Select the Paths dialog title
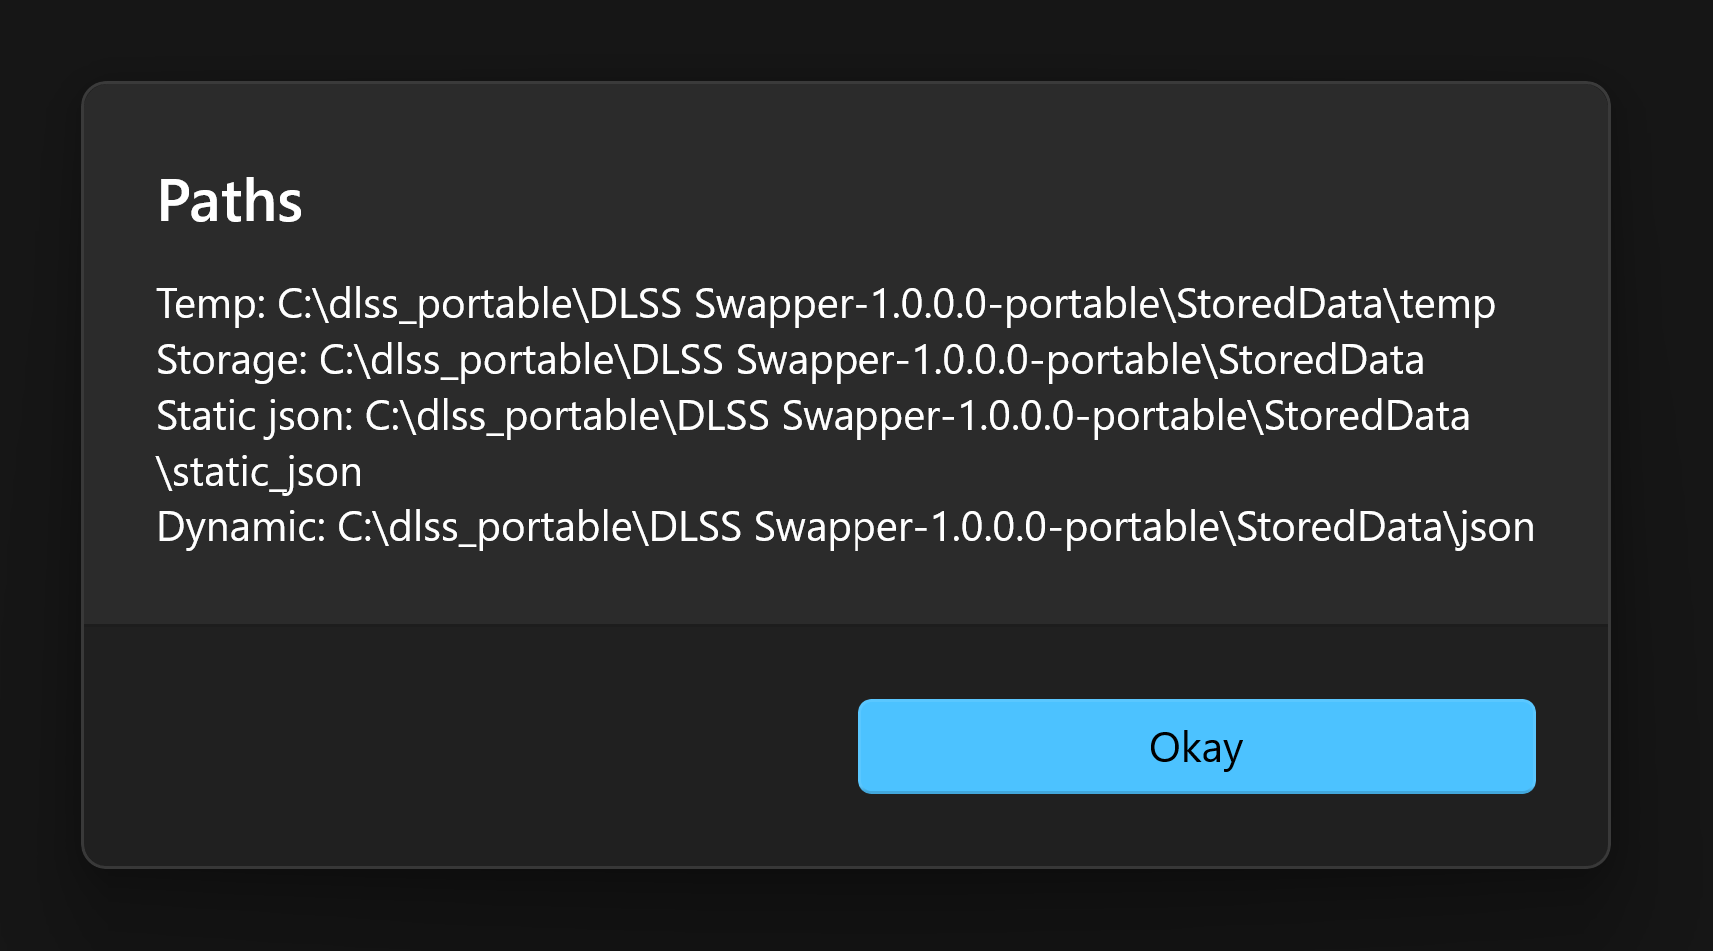Image resolution: width=1713 pixels, height=951 pixels. click(x=229, y=199)
